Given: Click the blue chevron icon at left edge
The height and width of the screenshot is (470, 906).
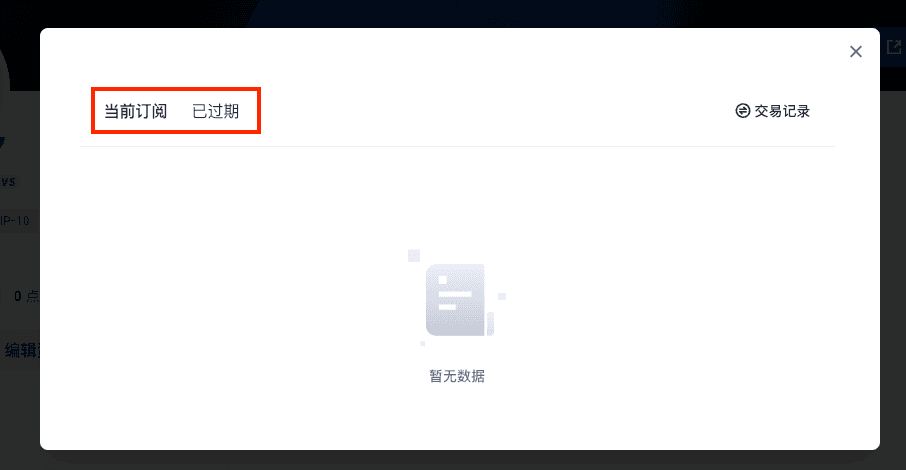Looking at the screenshot, I should [x=2, y=142].
